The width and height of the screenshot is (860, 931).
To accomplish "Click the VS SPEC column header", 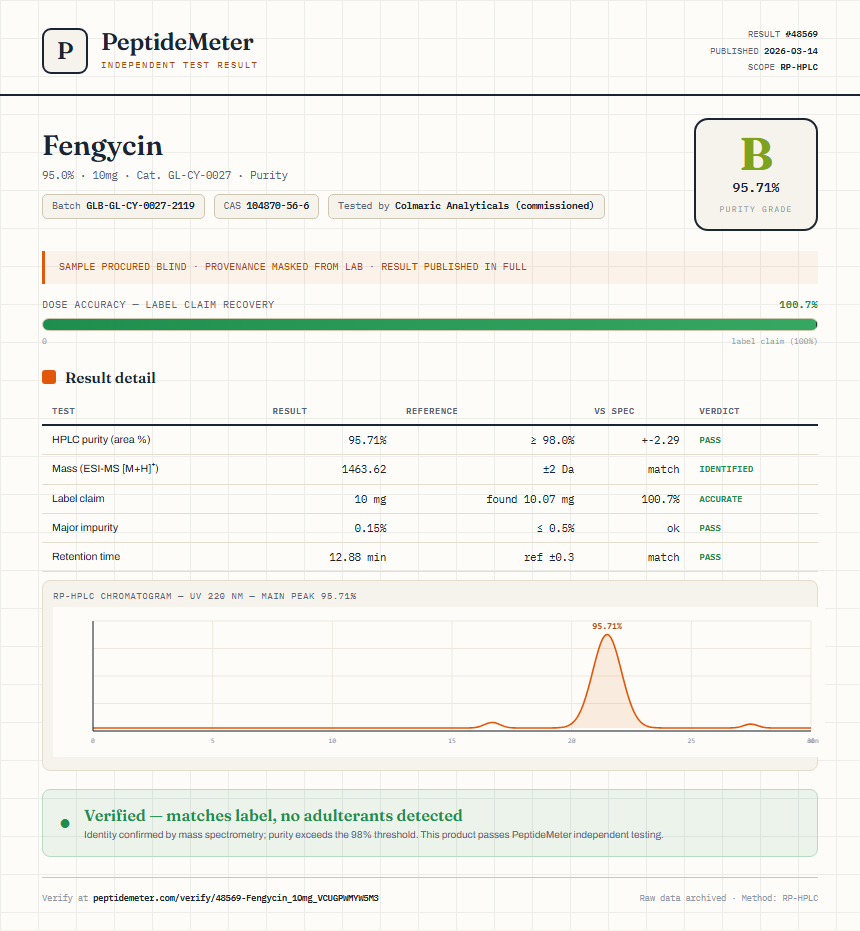I will [614, 411].
